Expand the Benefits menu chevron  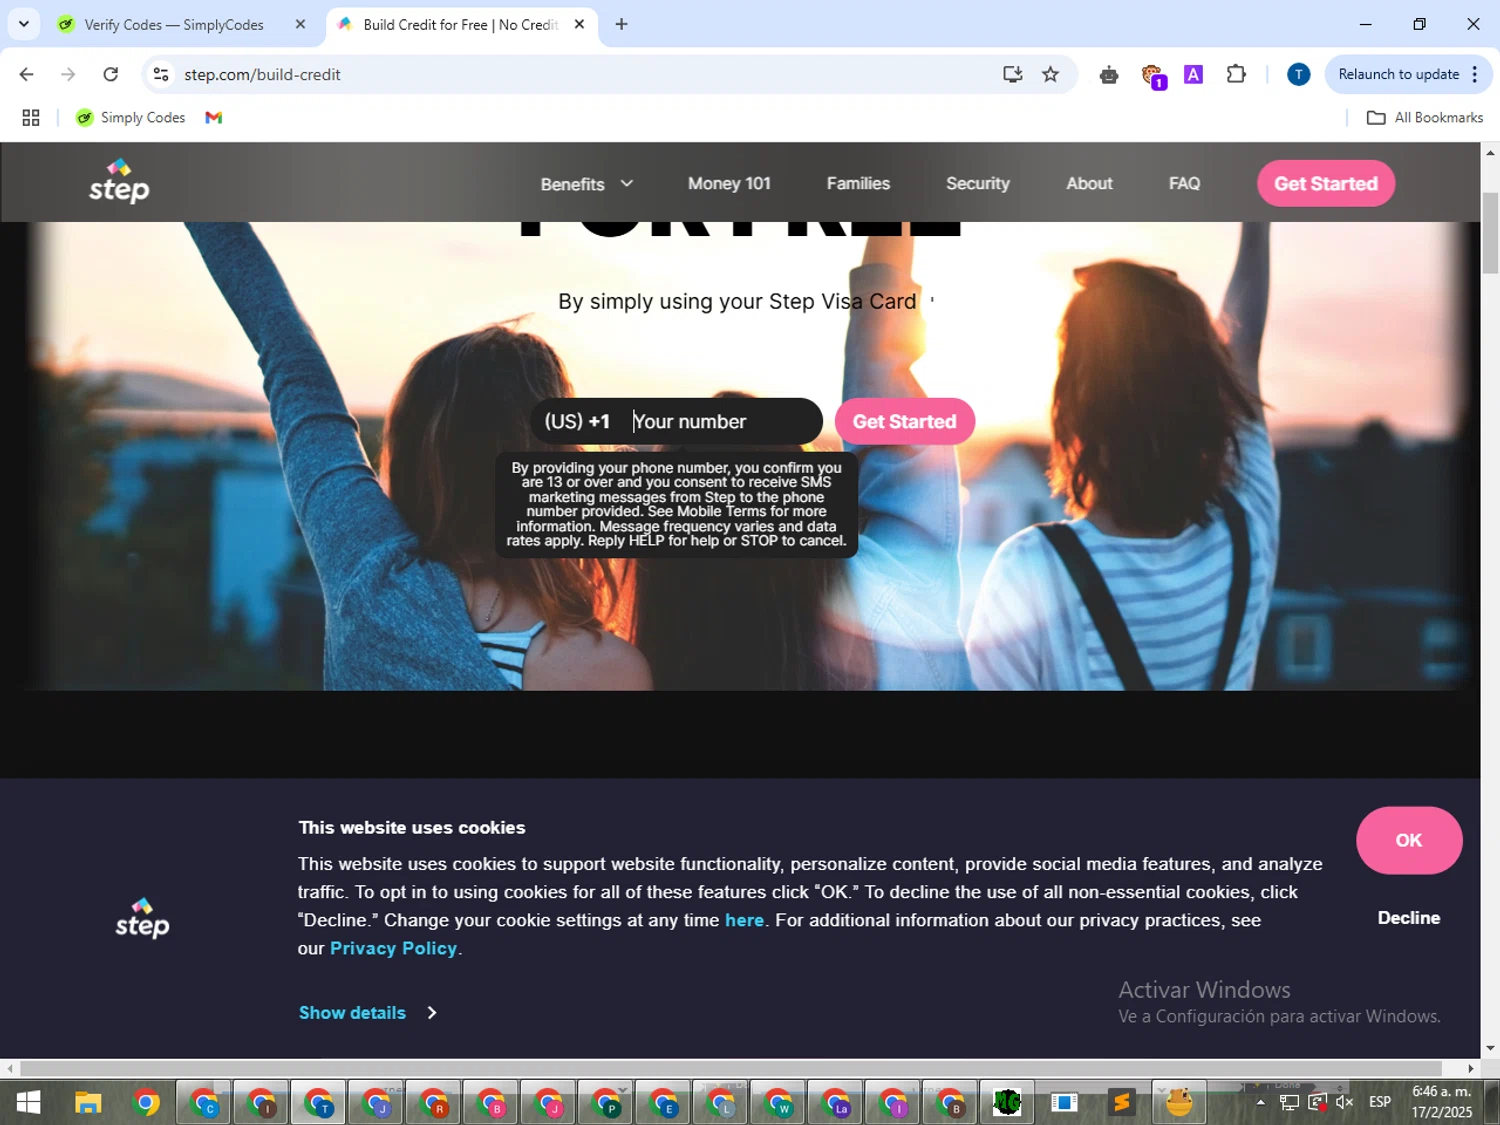click(x=627, y=183)
